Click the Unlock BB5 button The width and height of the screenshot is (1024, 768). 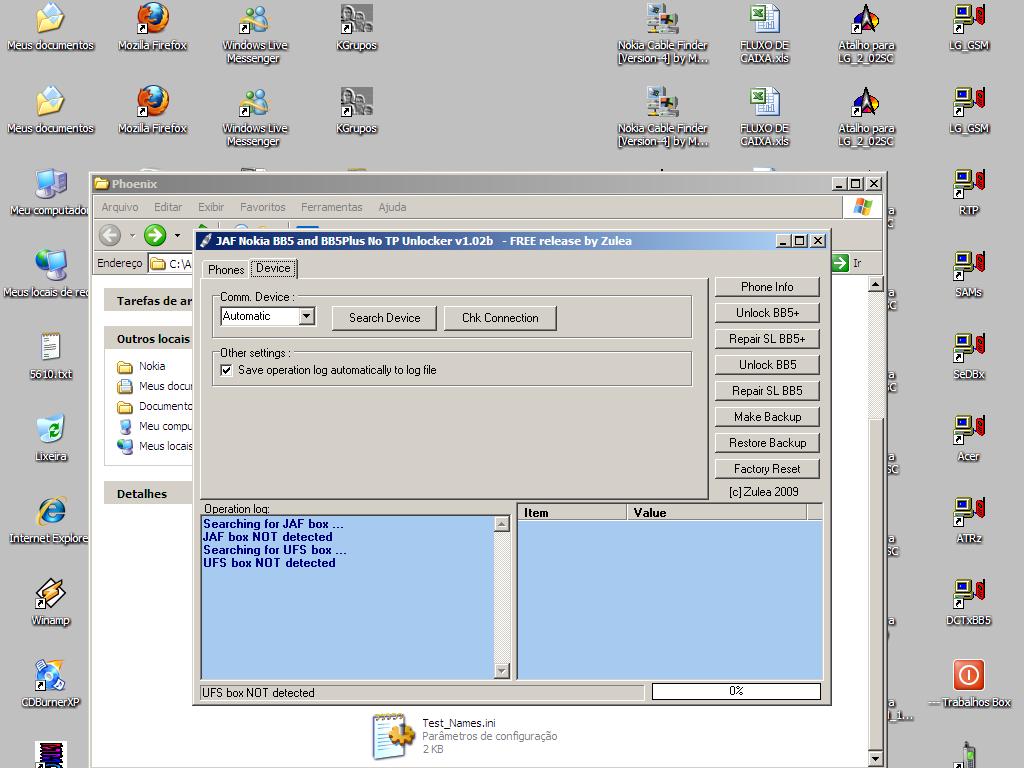[767, 365]
